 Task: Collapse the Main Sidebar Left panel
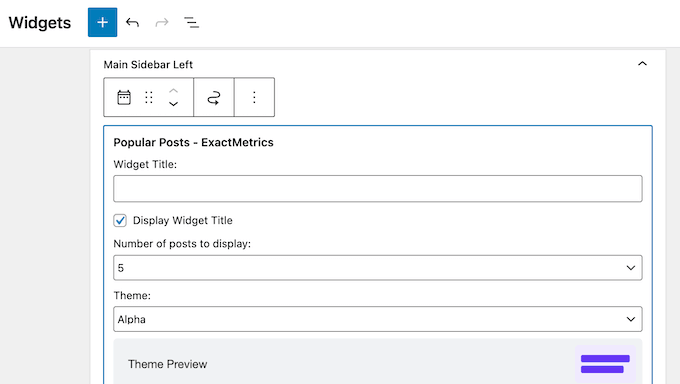click(642, 64)
